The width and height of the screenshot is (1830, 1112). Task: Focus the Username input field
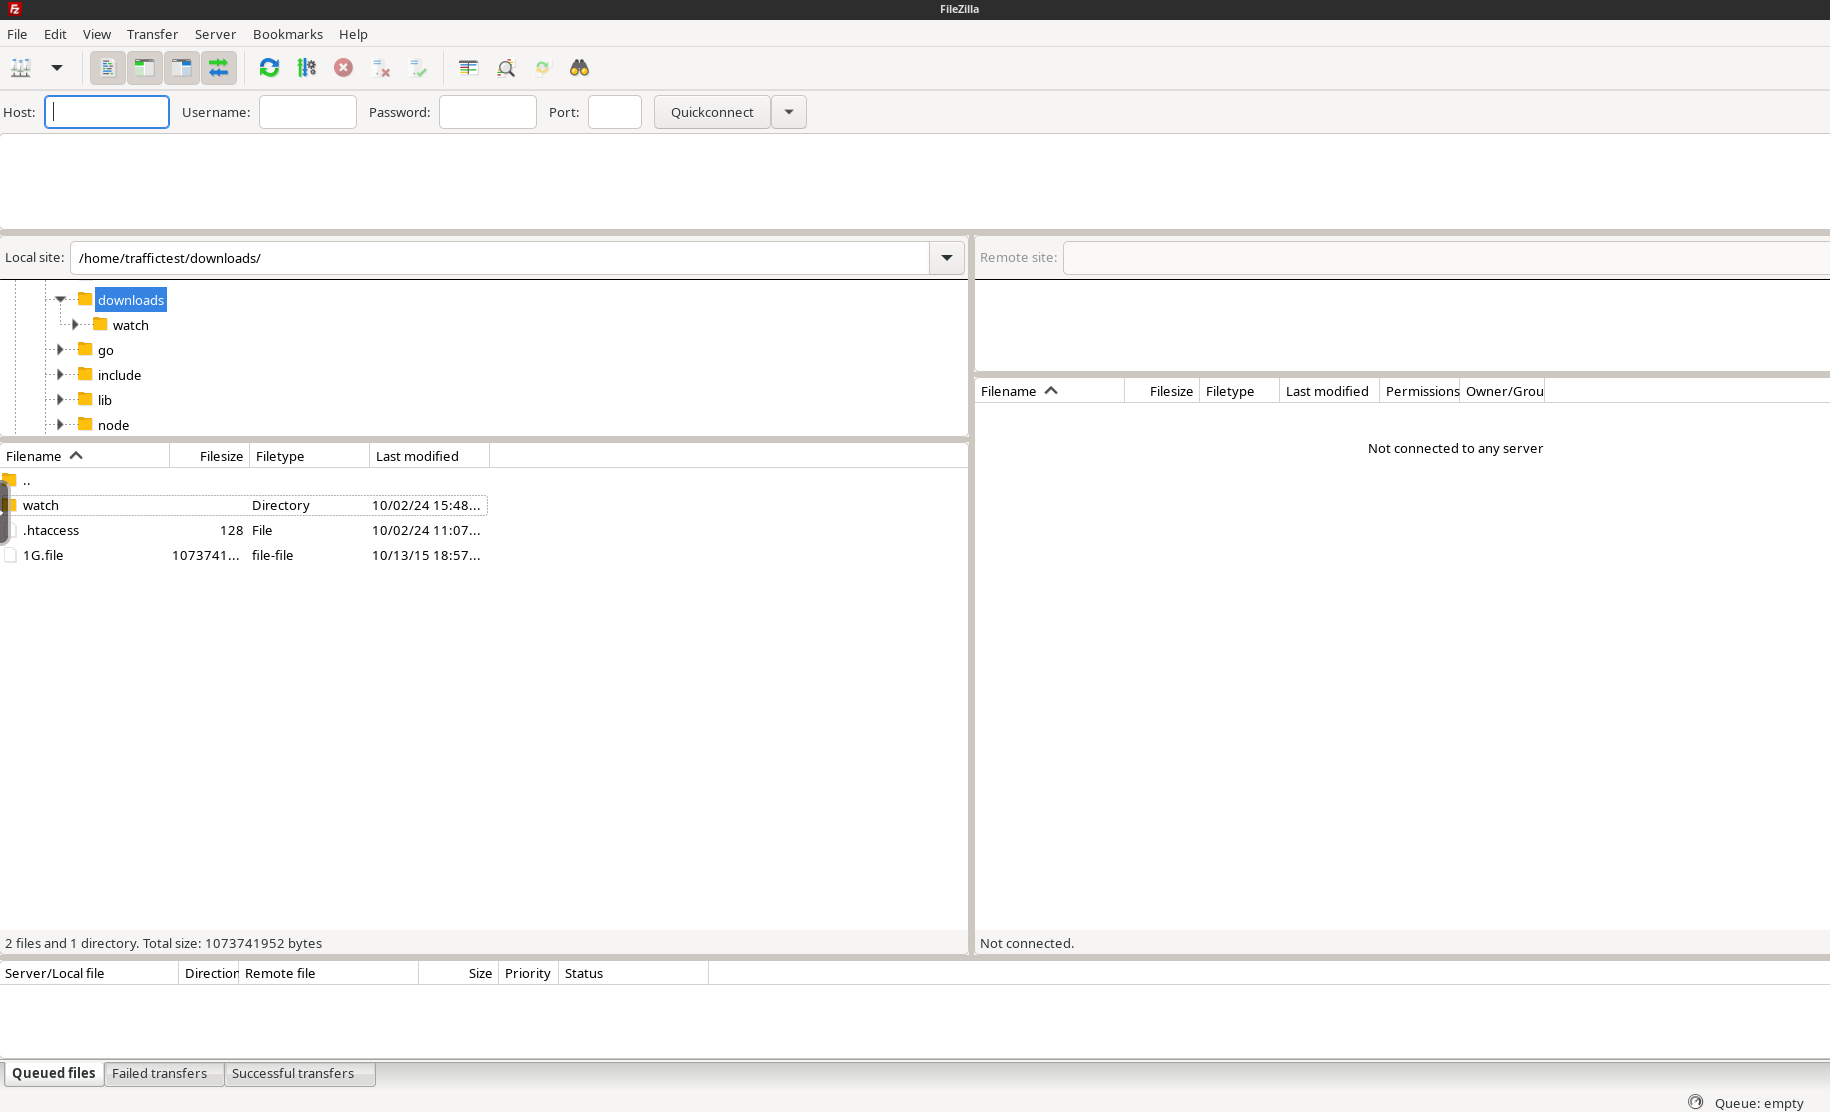coord(308,112)
